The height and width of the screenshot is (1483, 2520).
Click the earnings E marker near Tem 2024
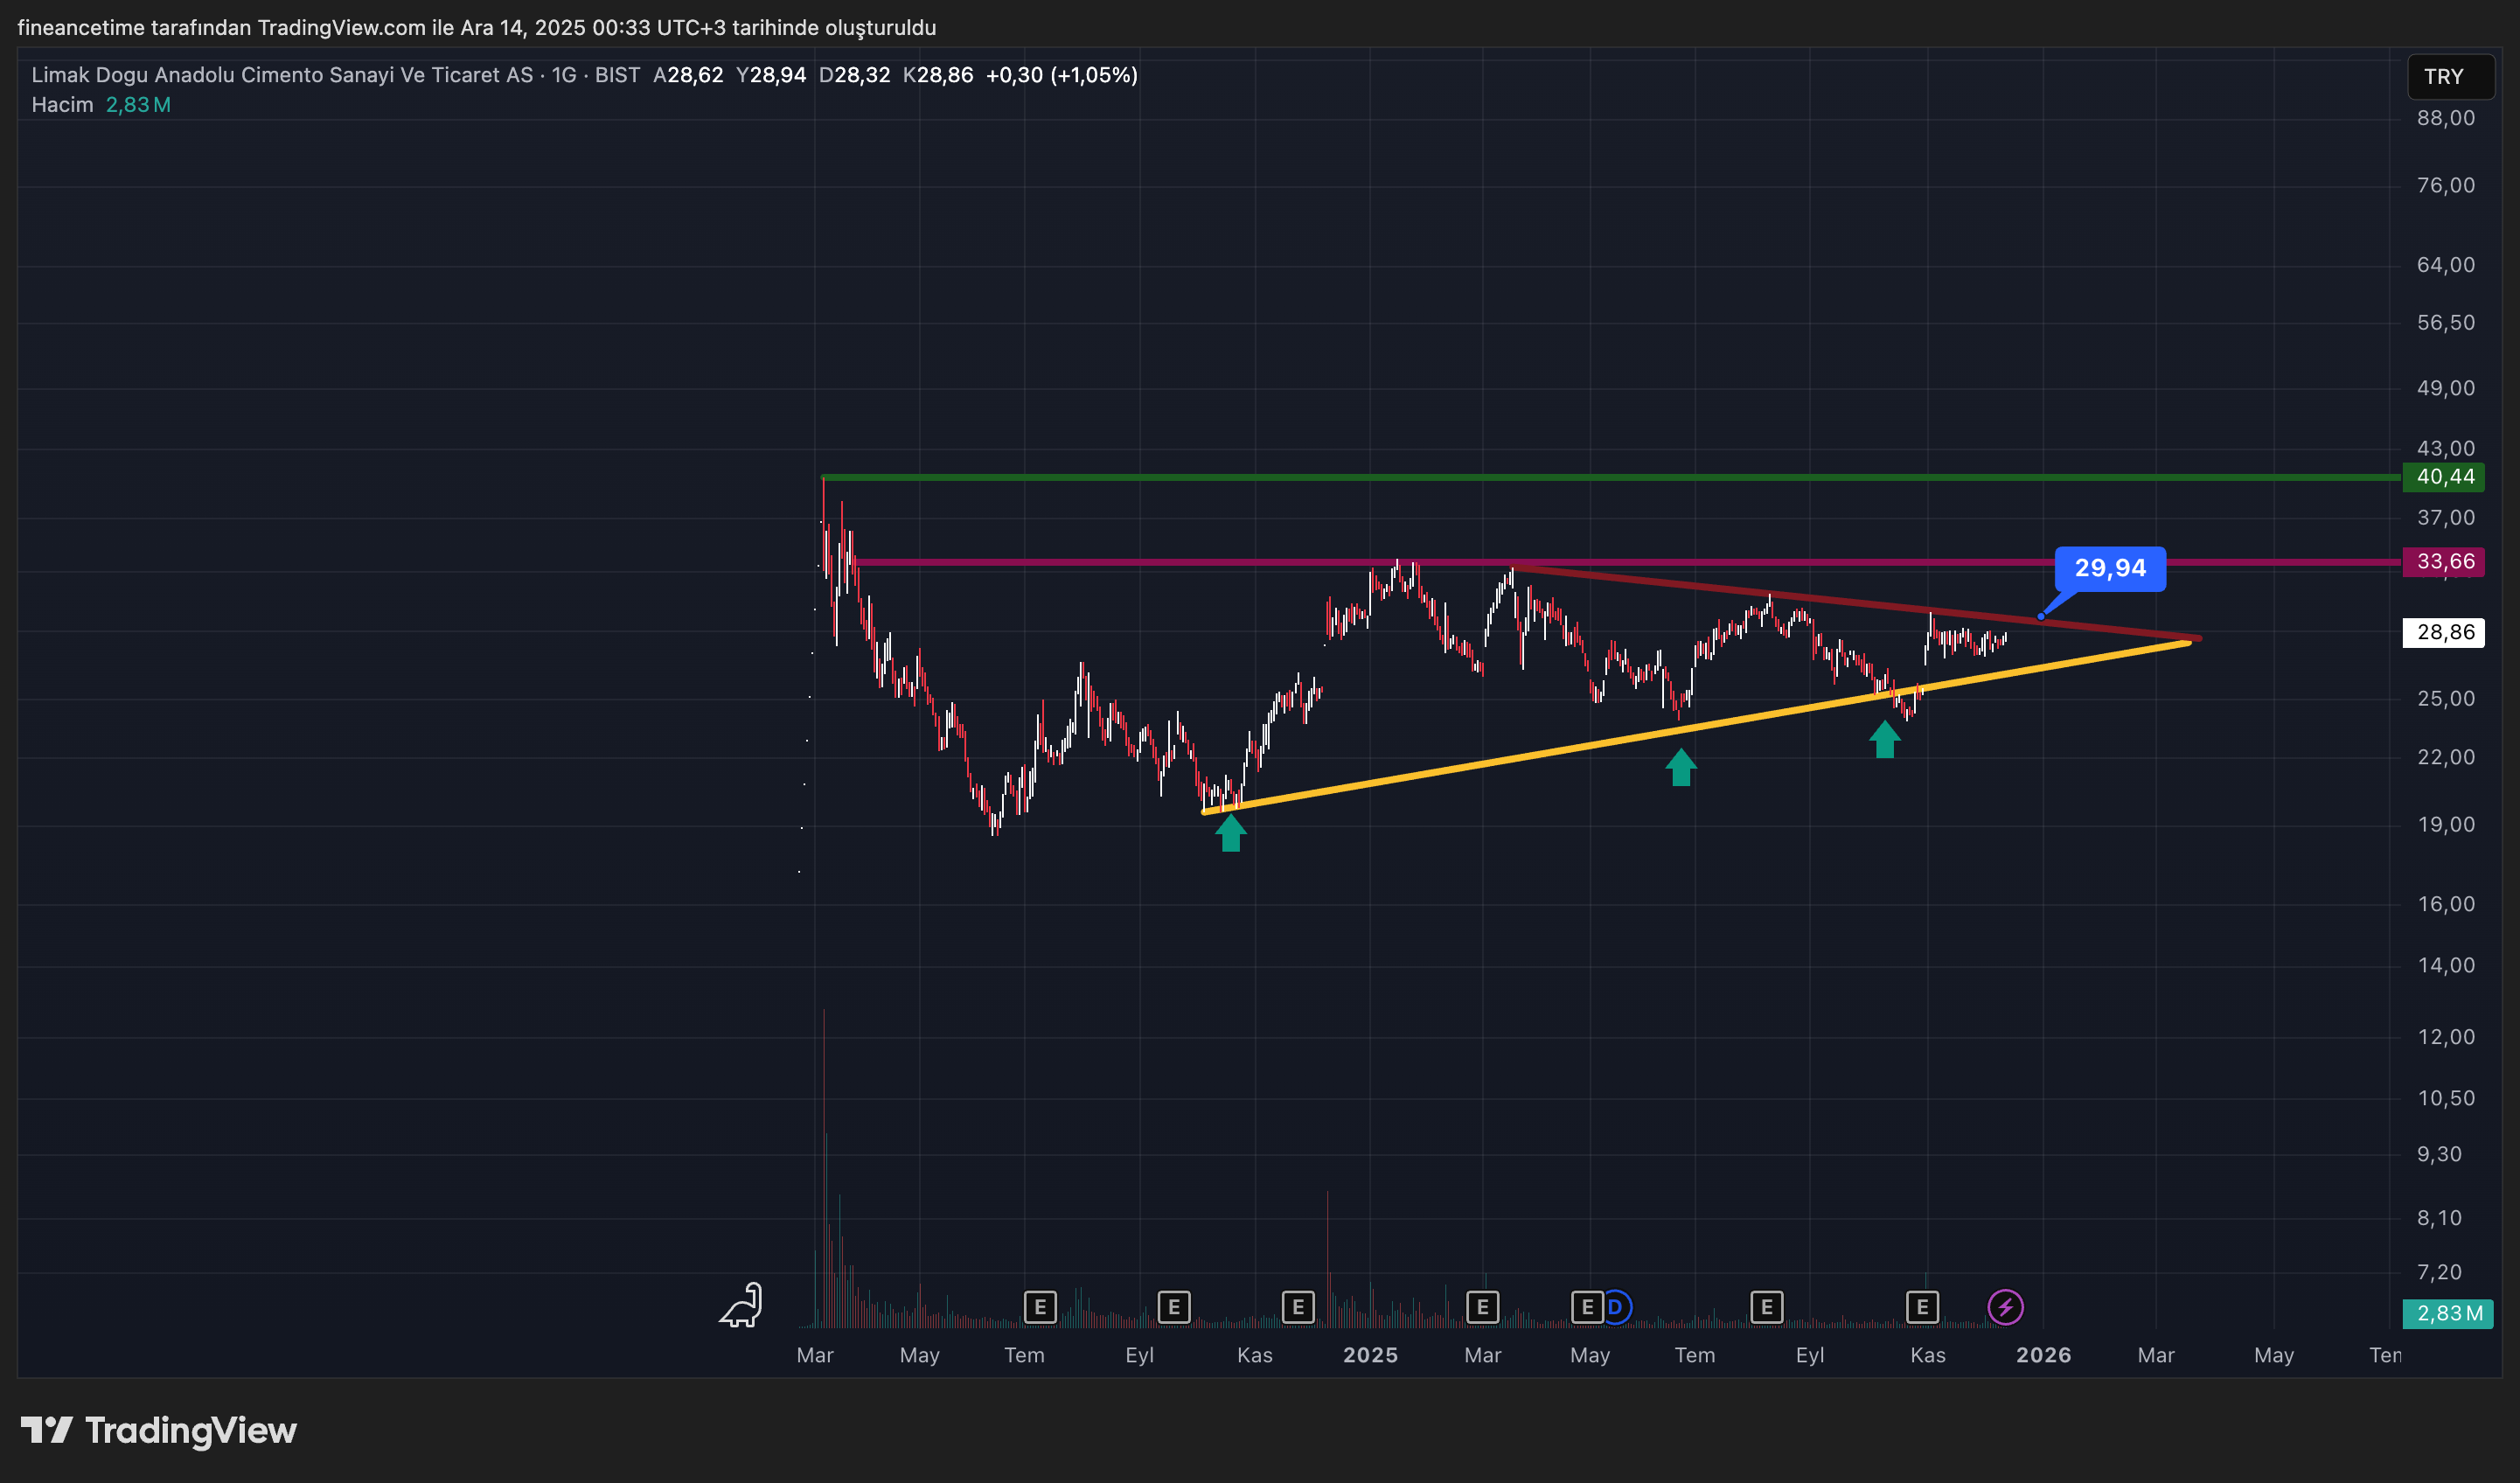pos(1040,1307)
